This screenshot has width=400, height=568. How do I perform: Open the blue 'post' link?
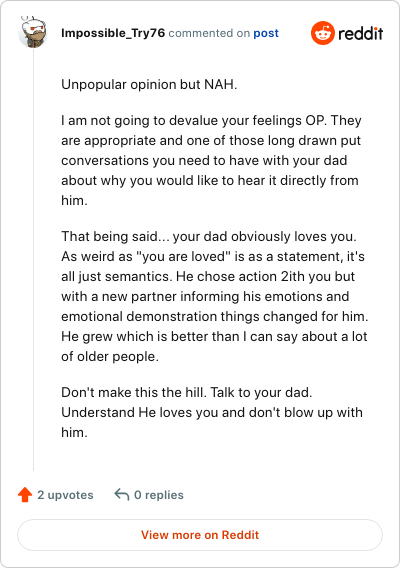[266, 33]
